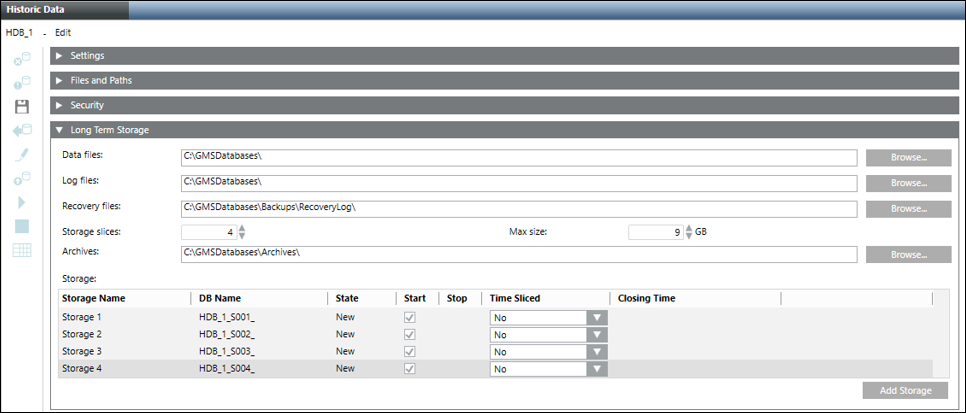Click the Recovery files path field
This screenshot has height=413, width=966.
[518, 208]
